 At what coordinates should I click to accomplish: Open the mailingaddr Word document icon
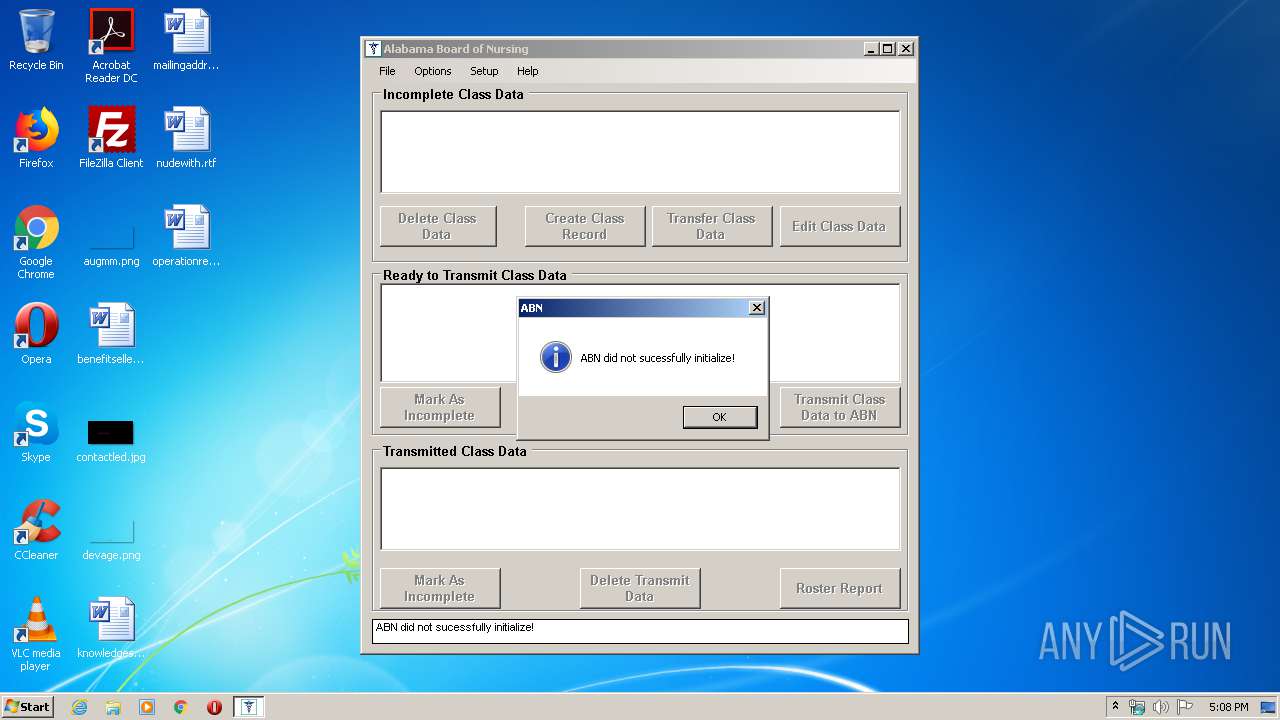[x=186, y=40]
